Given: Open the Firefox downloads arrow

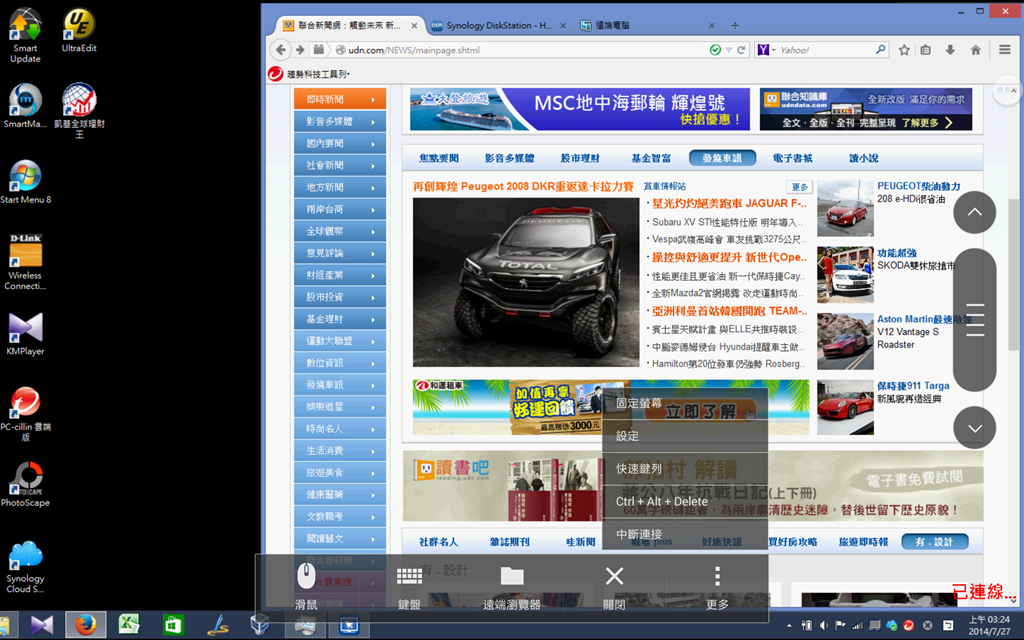Looking at the screenshot, I should click(x=950, y=50).
